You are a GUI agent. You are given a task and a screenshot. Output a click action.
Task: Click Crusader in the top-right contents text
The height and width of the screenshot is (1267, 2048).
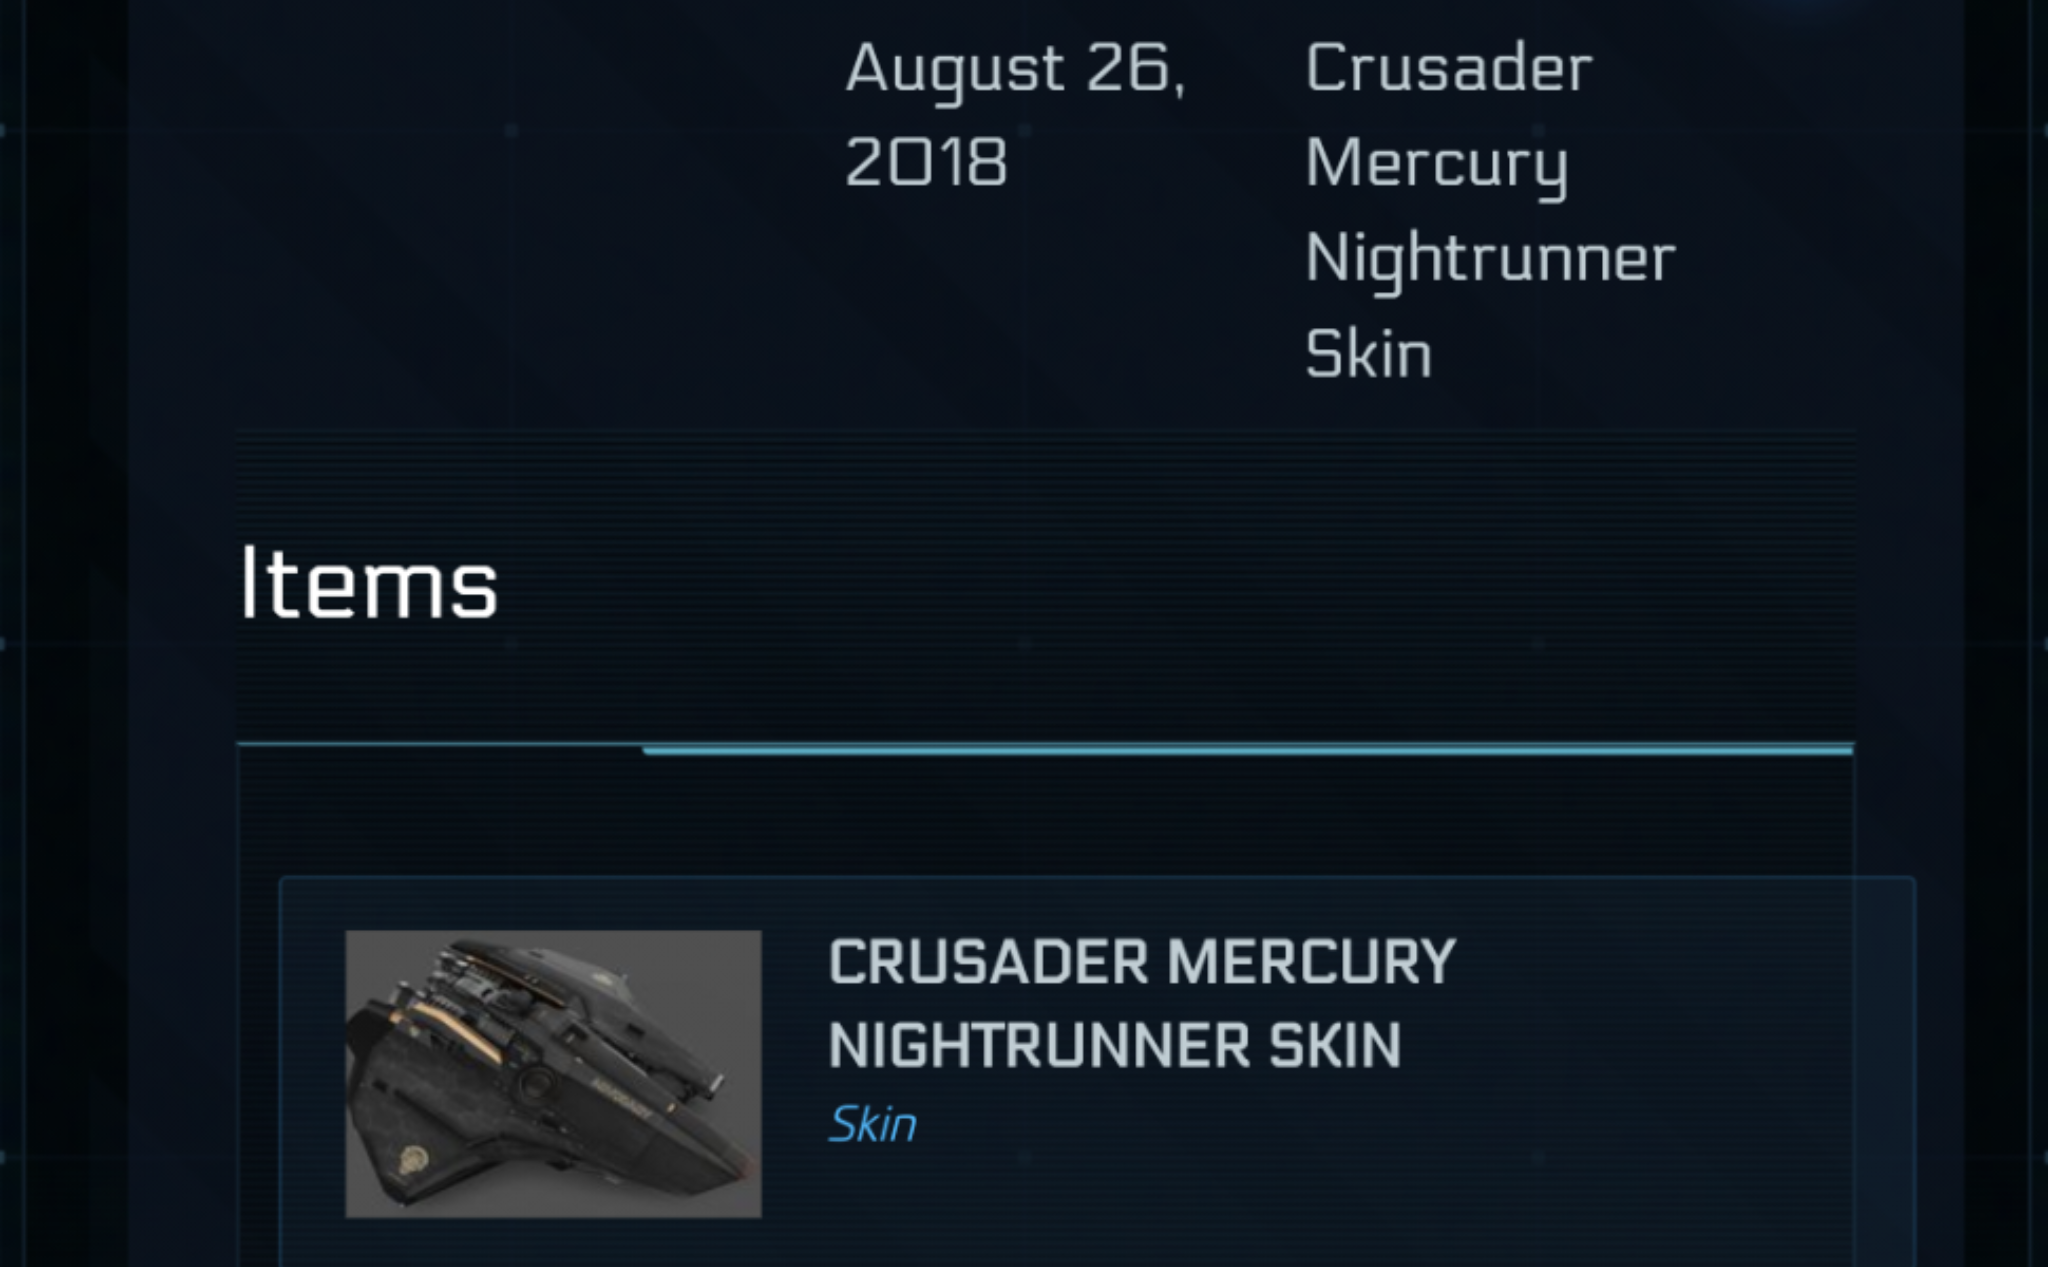pyautogui.click(x=1448, y=68)
